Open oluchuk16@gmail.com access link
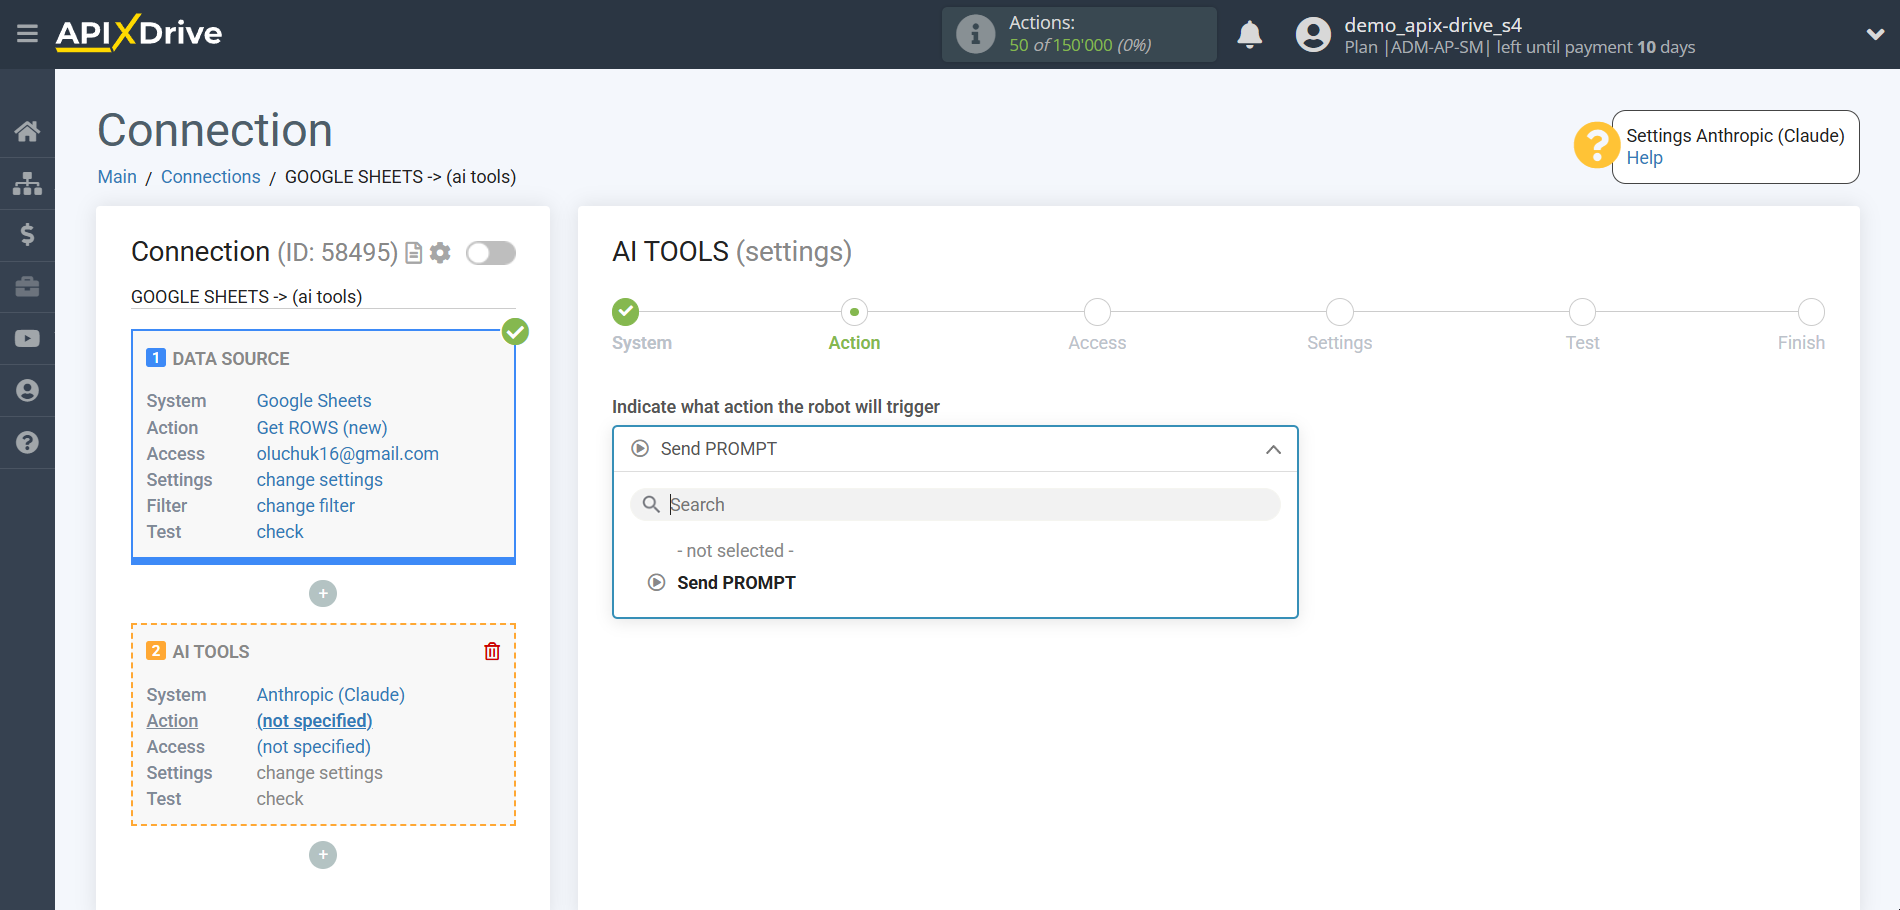The width and height of the screenshot is (1900, 910). click(348, 454)
